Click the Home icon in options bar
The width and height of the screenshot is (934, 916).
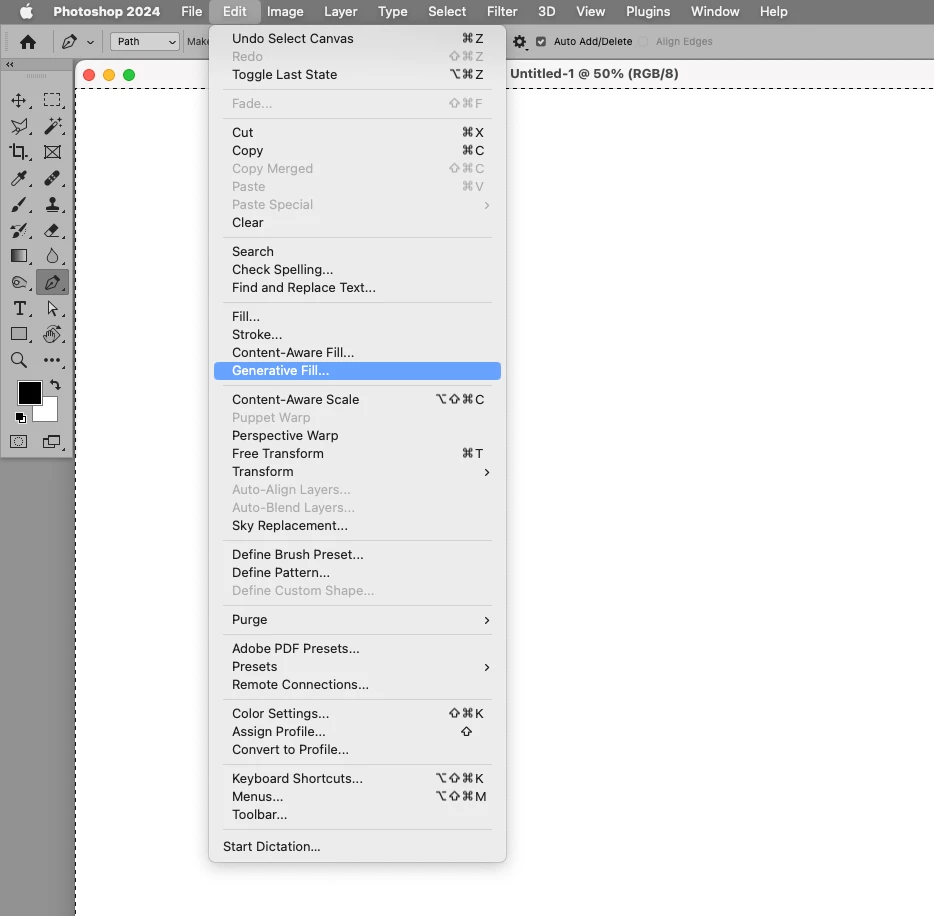point(28,42)
